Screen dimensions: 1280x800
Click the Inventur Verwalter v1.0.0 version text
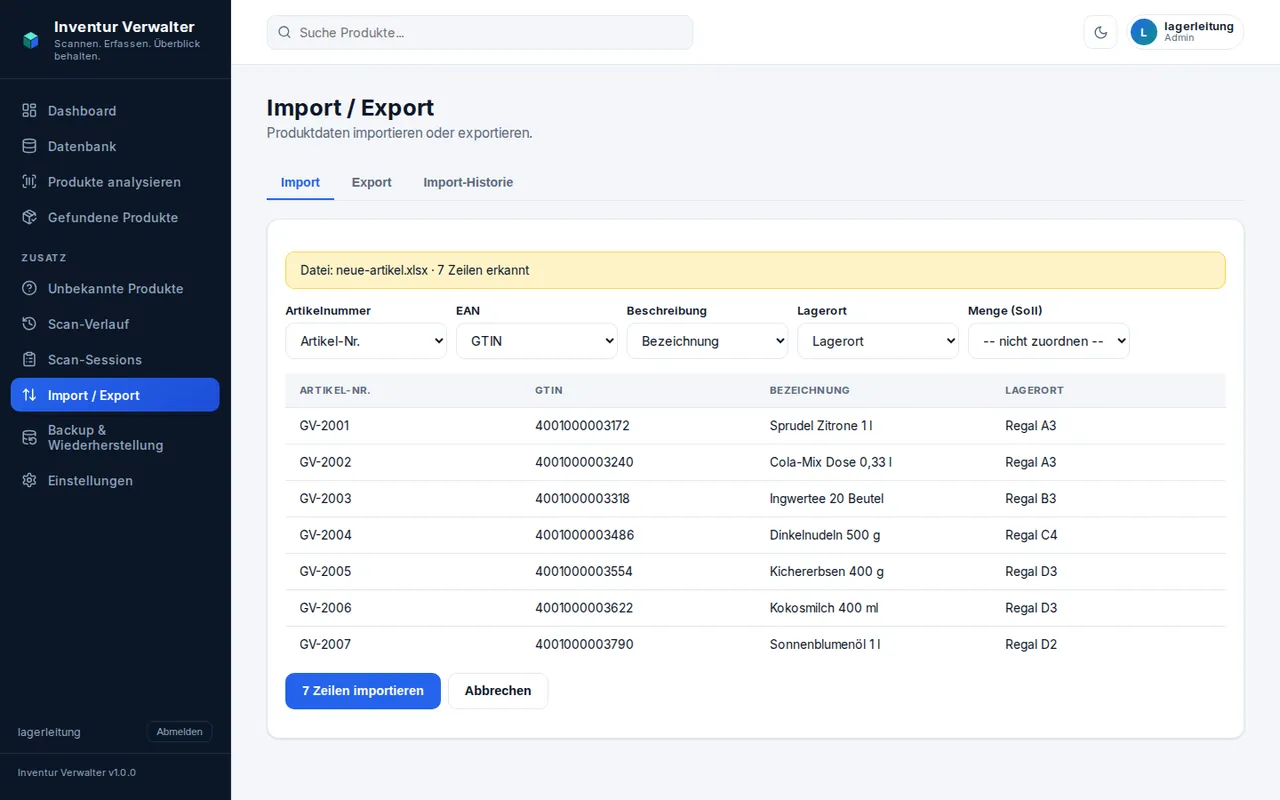[77, 773]
